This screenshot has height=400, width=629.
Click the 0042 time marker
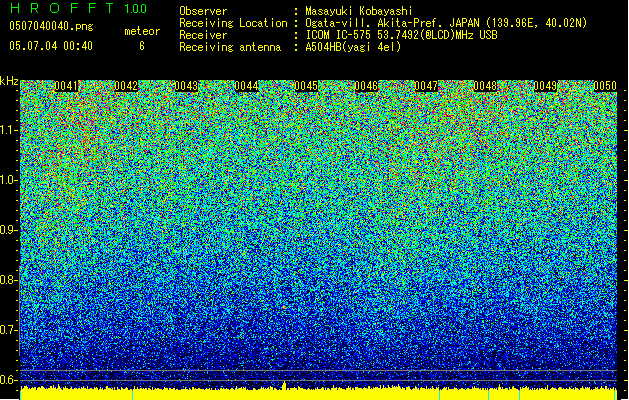click(x=126, y=86)
